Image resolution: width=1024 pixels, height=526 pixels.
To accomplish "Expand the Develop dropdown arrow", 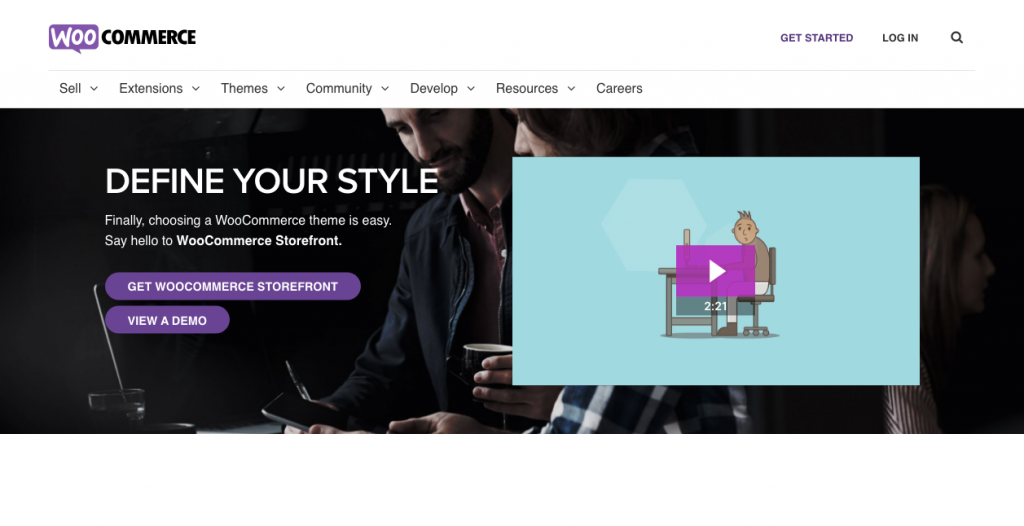I will (x=470, y=88).
